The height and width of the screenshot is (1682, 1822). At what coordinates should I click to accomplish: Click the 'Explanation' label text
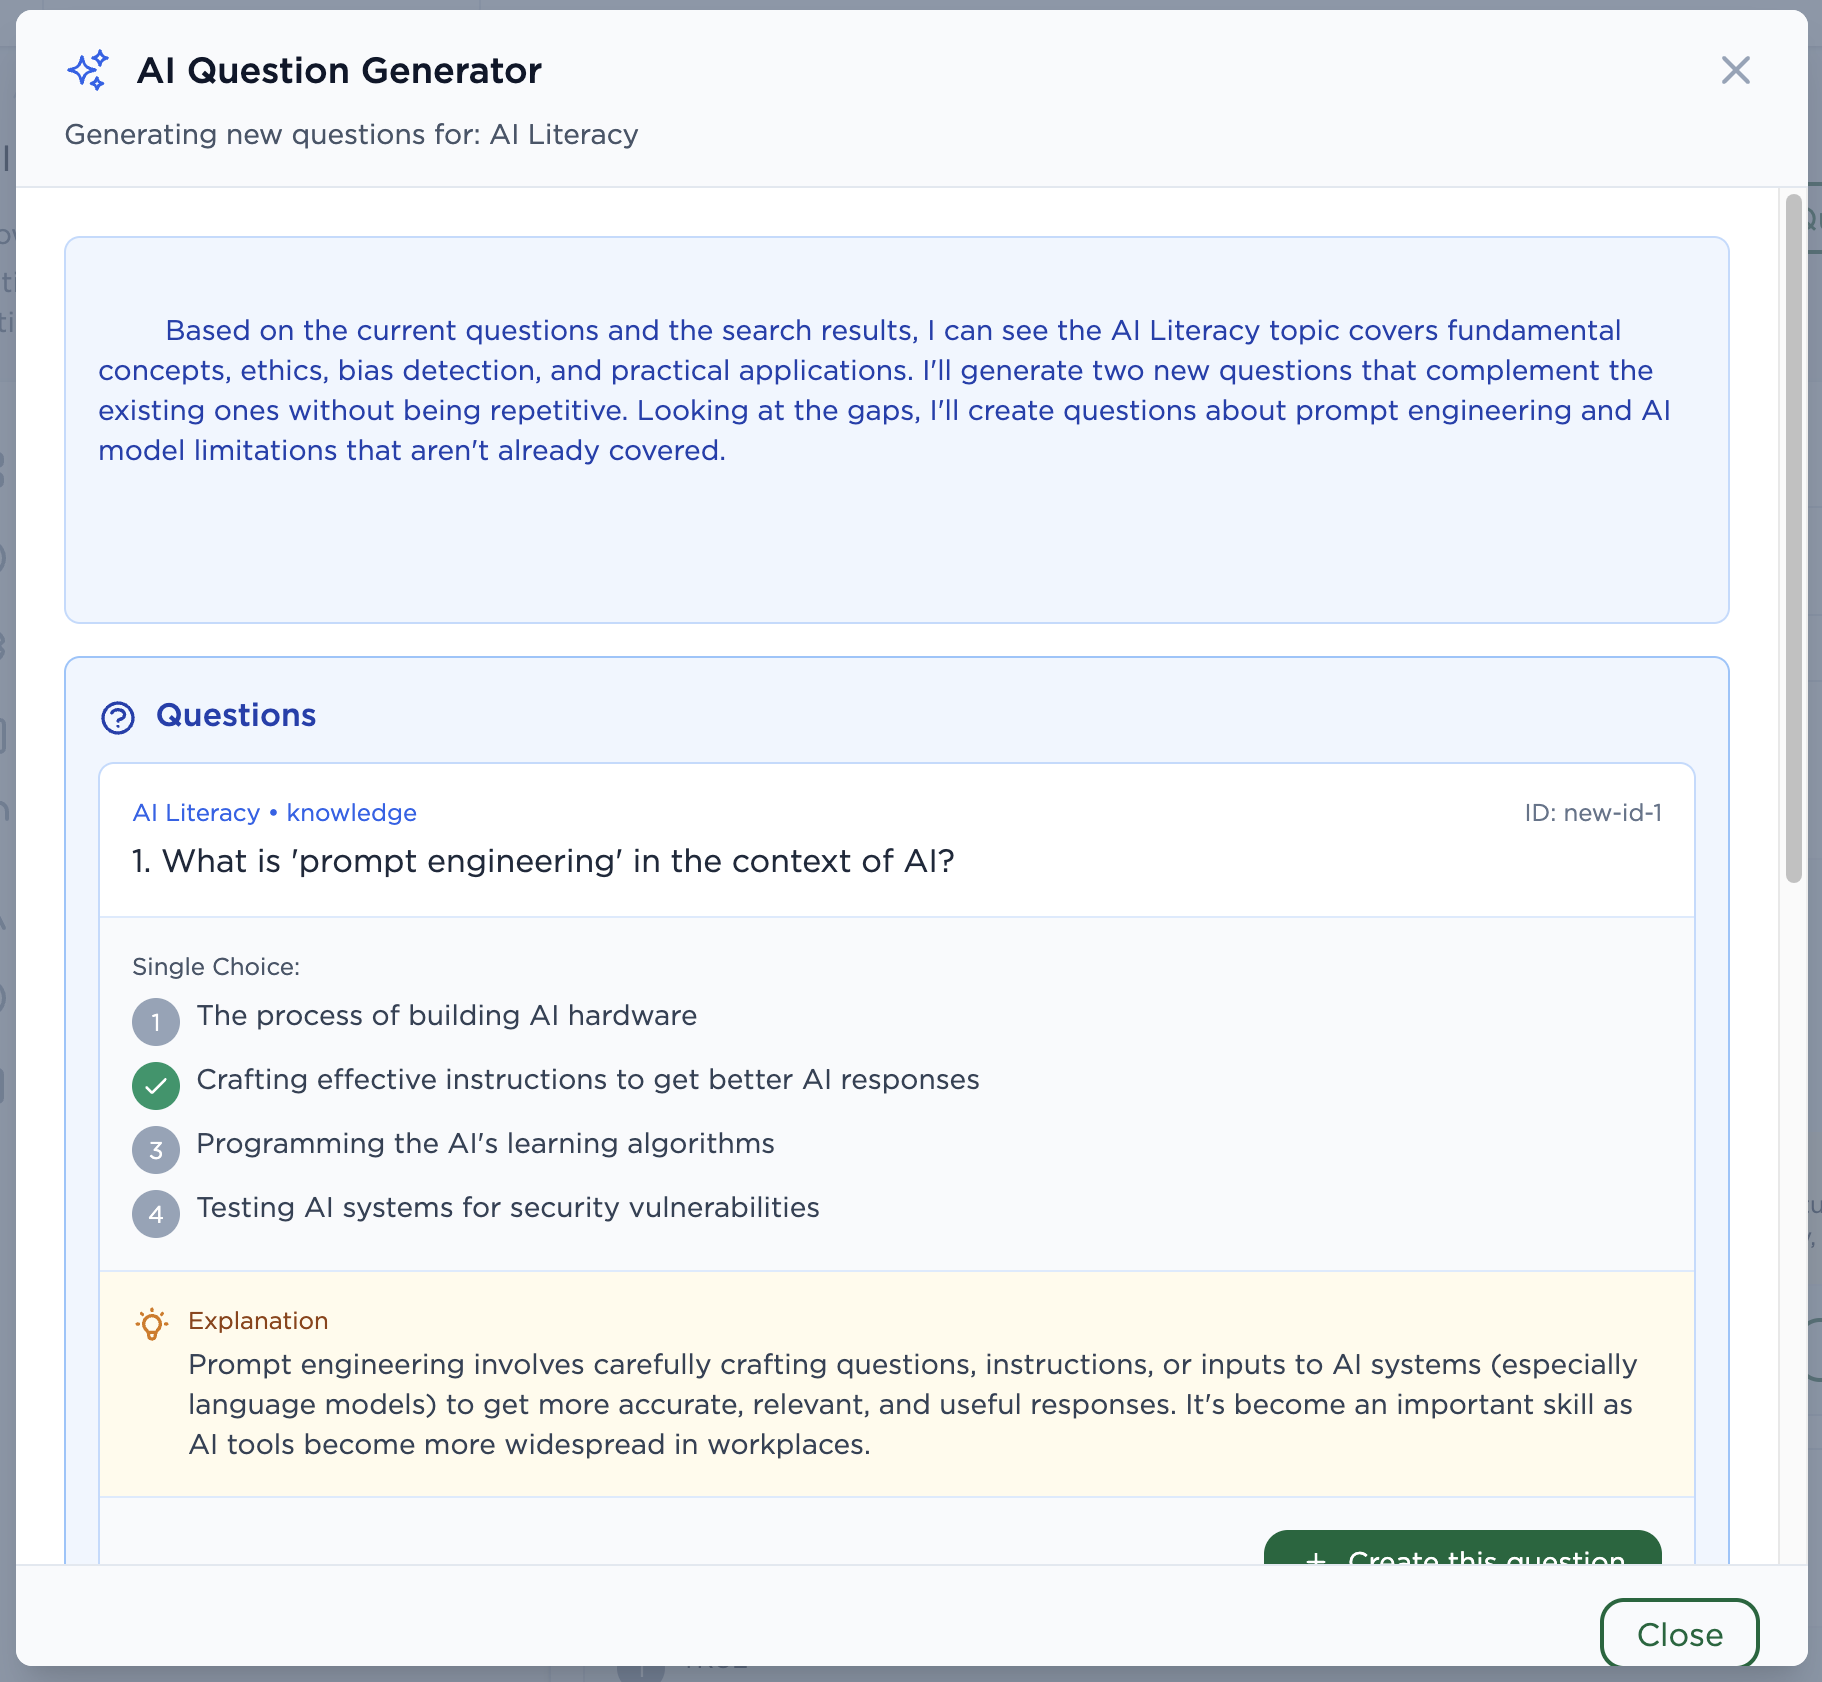coord(258,1321)
